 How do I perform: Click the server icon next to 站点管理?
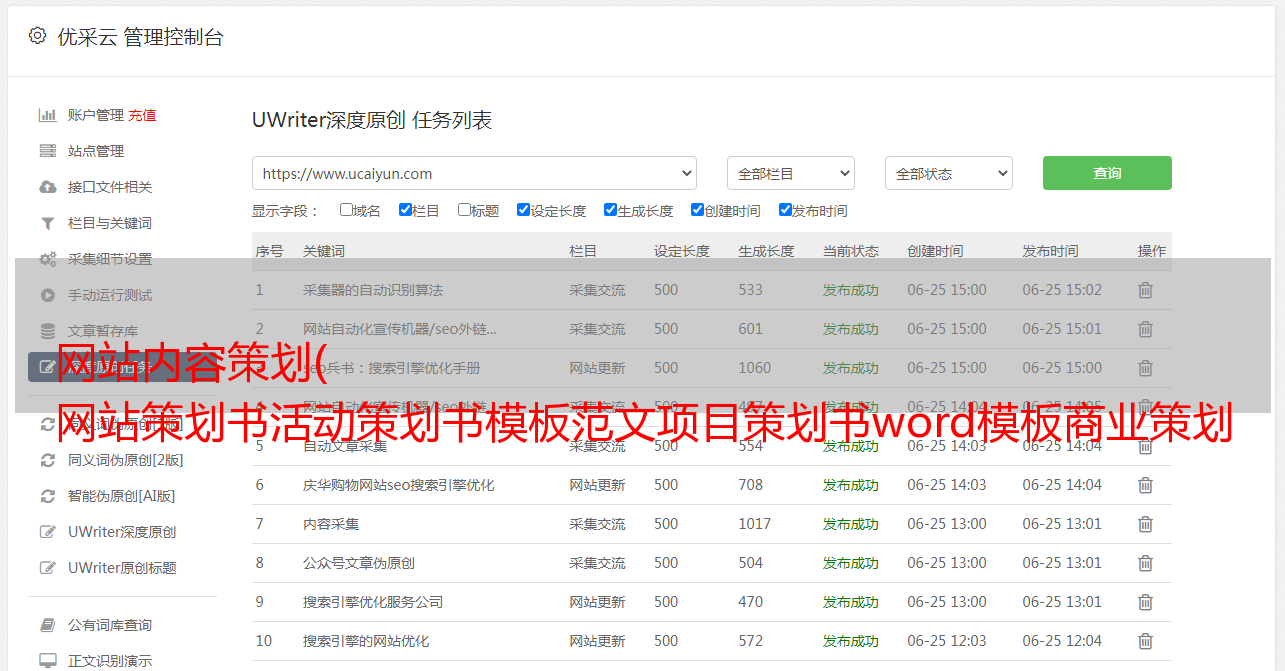pyautogui.click(x=47, y=151)
